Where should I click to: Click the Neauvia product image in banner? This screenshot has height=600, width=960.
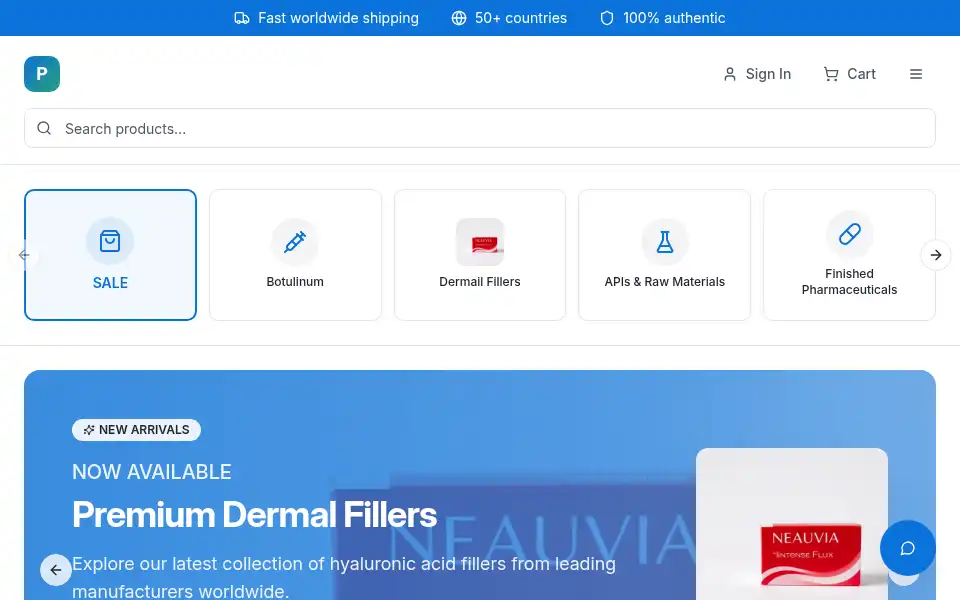792,524
